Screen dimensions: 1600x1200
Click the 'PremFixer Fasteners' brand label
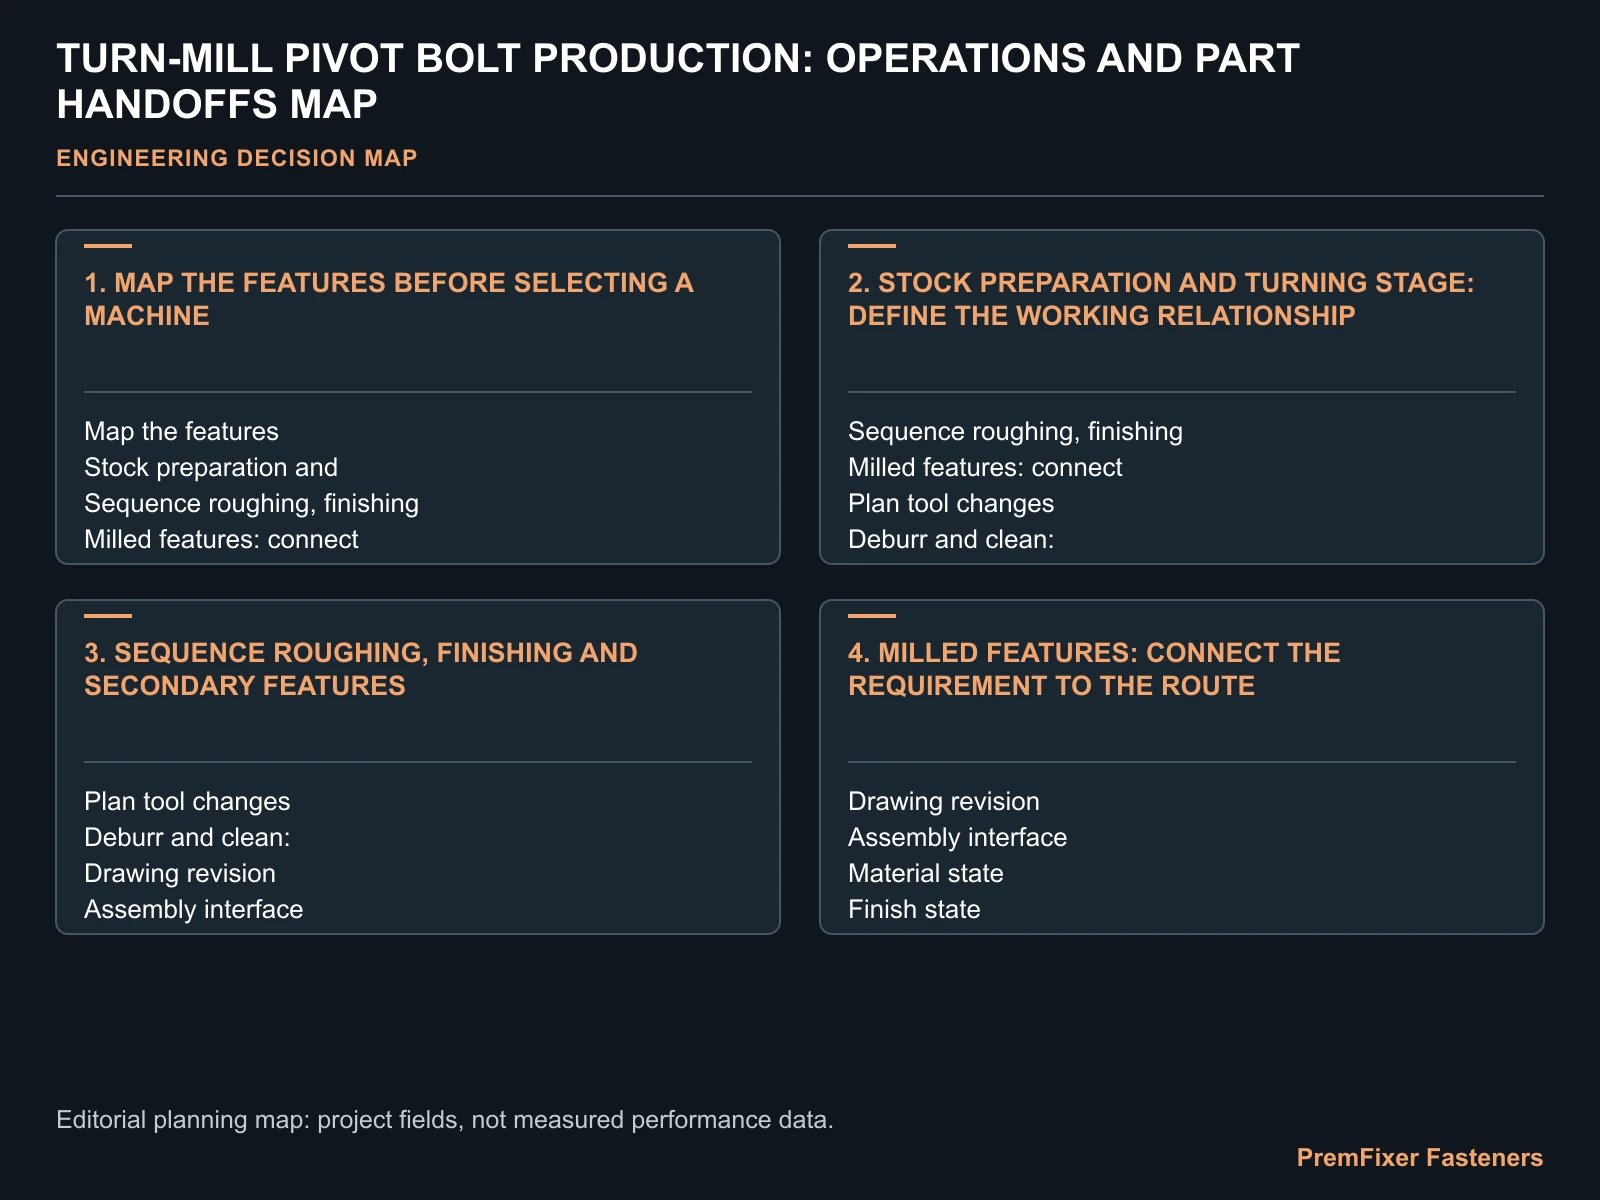1420,1158
